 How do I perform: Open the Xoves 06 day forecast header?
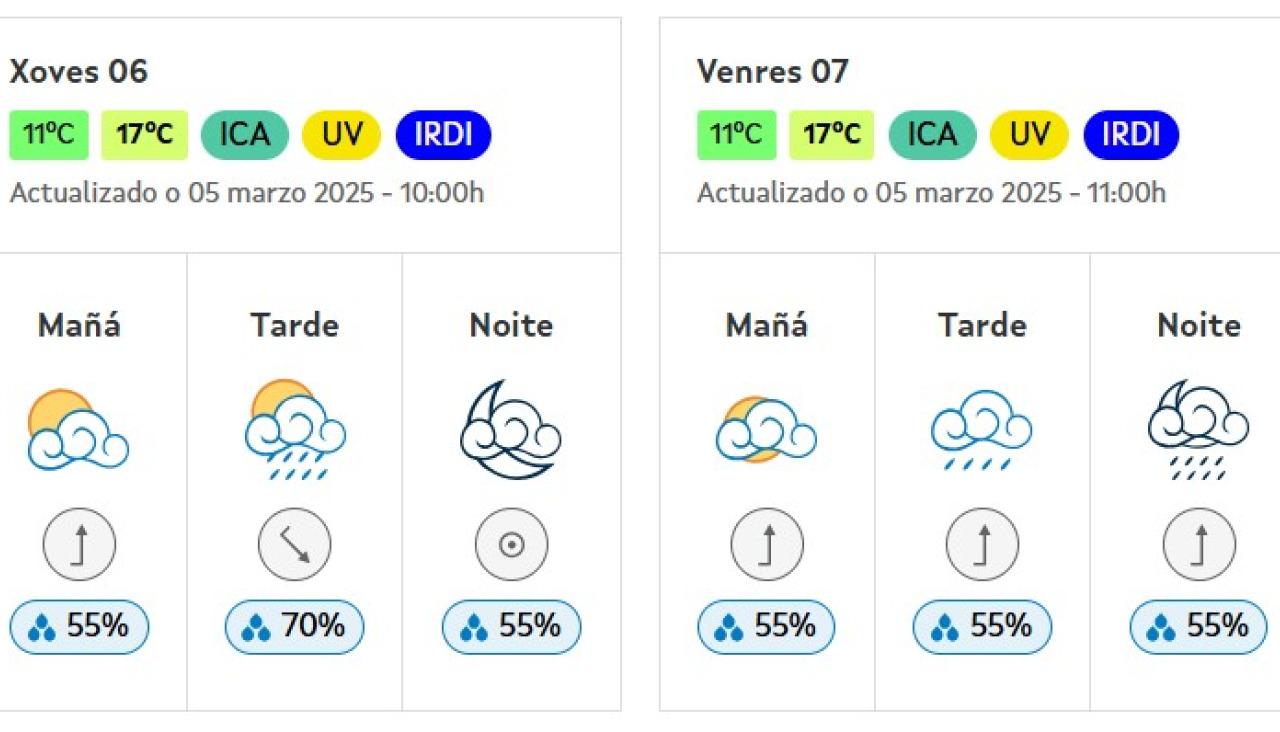click(78, 71)
